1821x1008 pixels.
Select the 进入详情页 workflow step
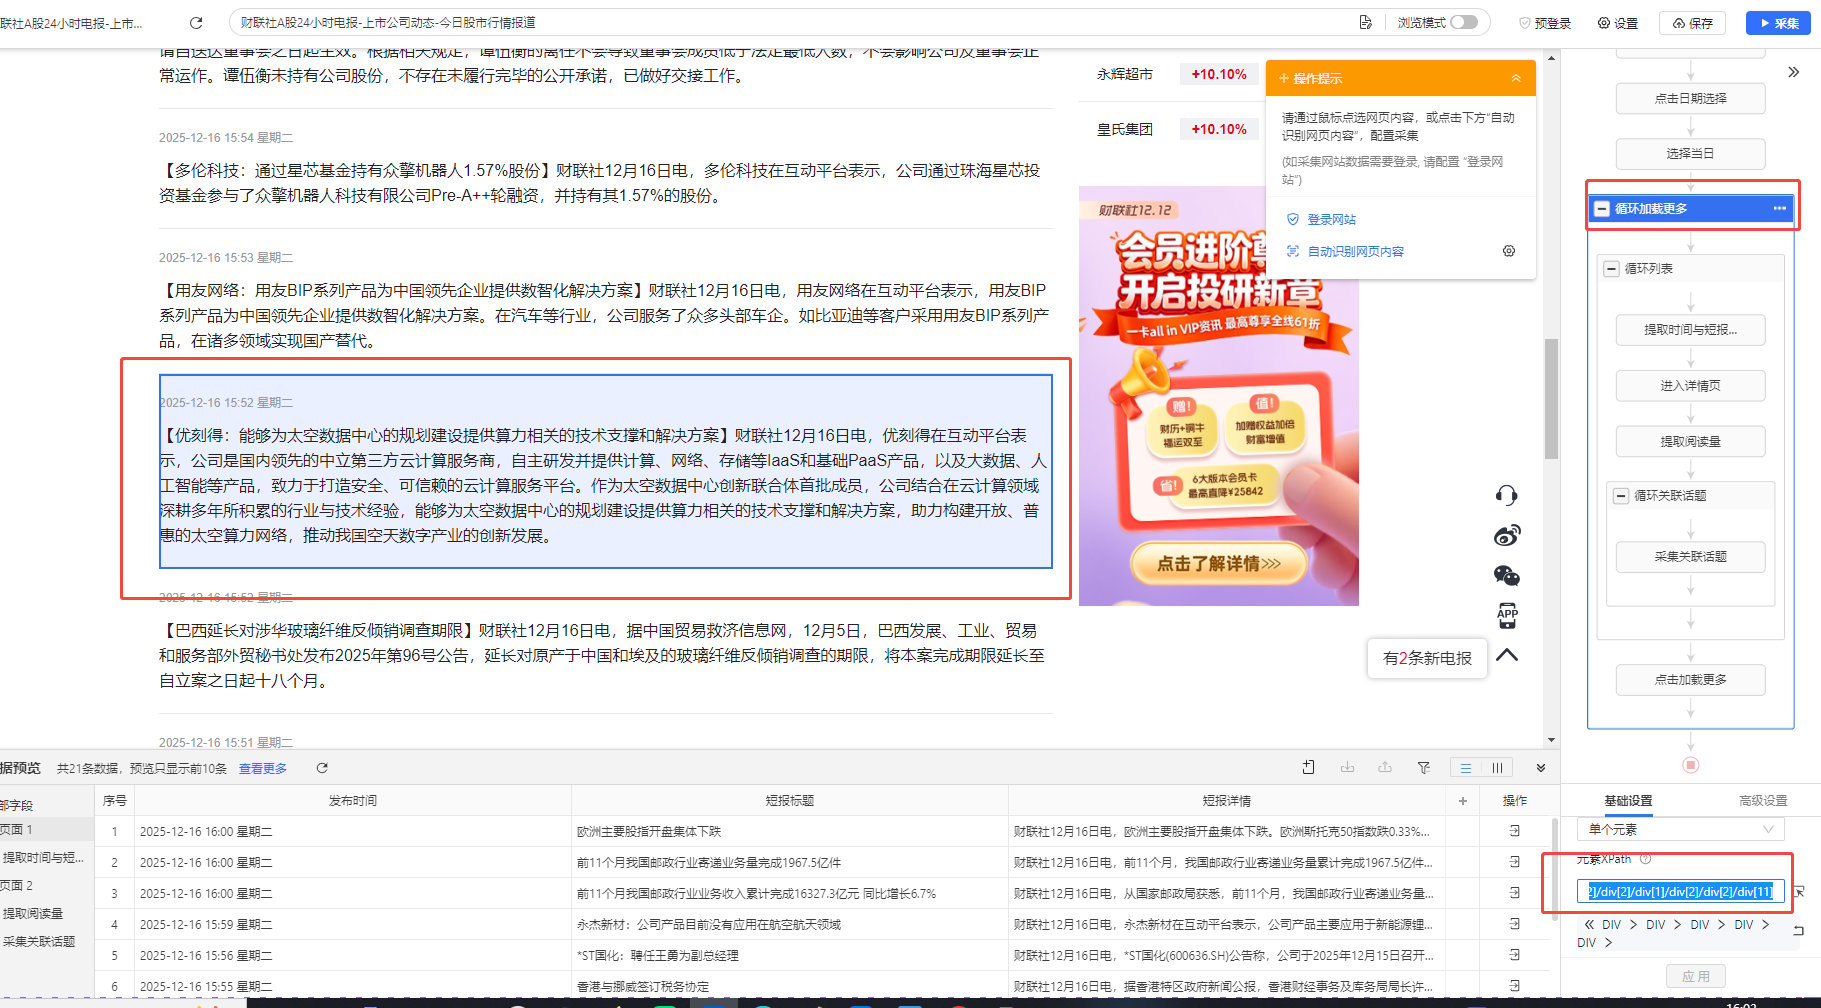1690,386
